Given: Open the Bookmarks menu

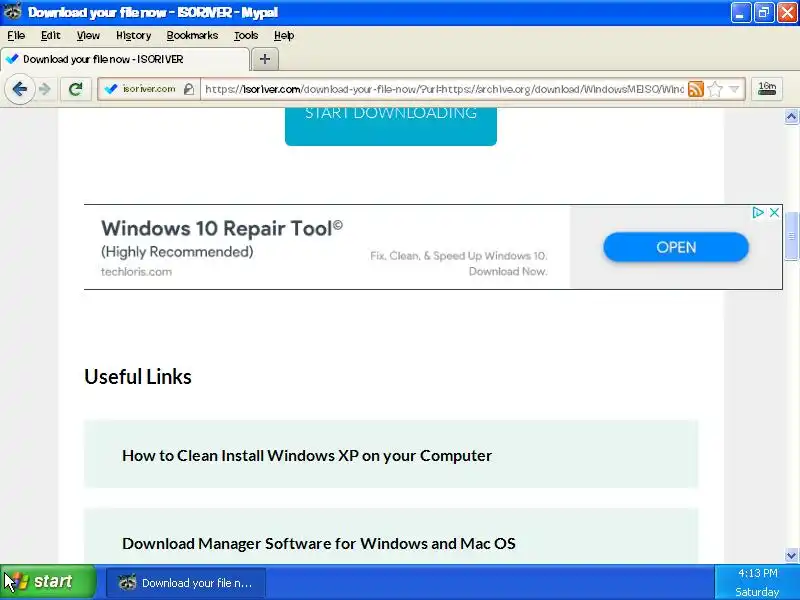Looking at the screenshot, I should pyautogui.click(x=192, y=35).
